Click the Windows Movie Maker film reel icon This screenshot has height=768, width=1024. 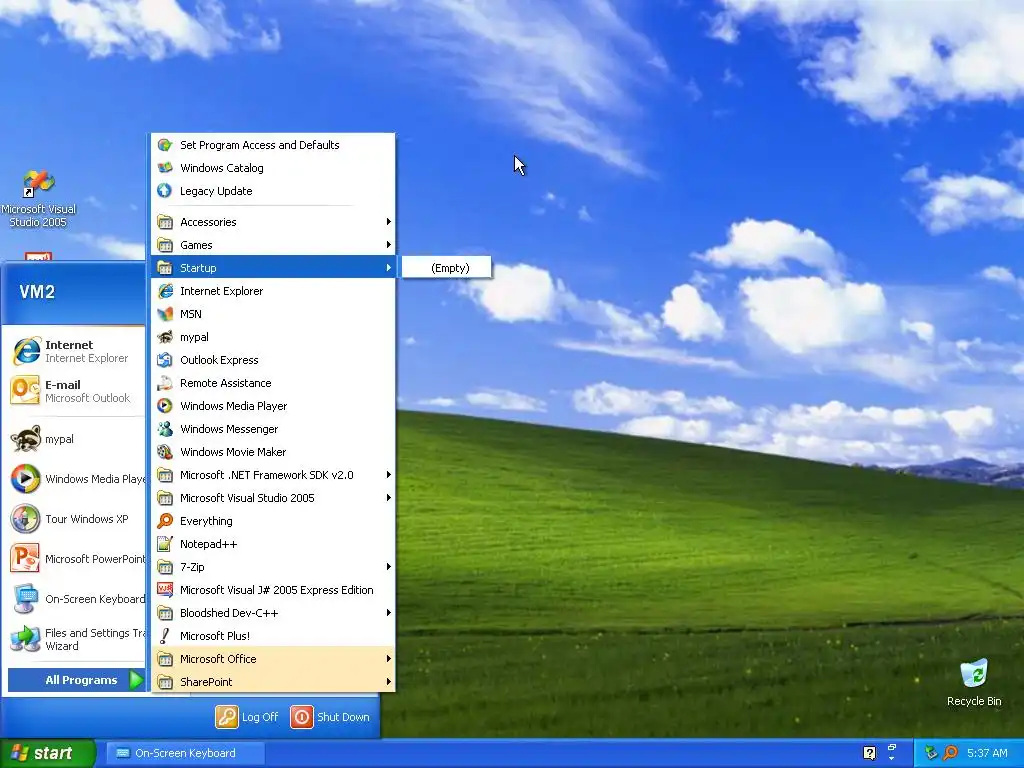tap(165, 452)
